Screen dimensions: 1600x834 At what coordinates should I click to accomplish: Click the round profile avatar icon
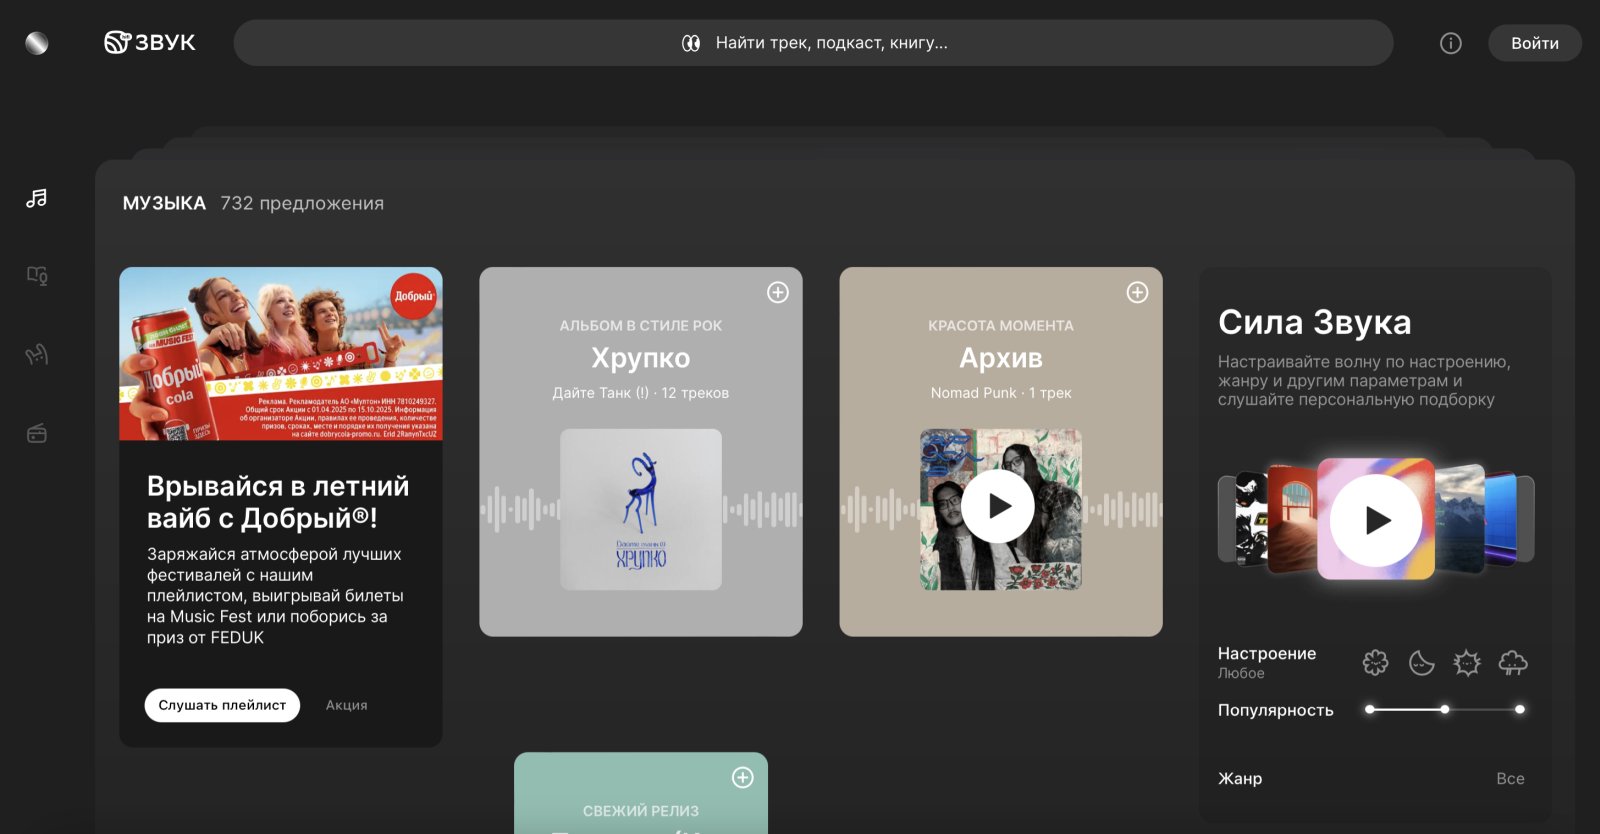(x=37, y=43)
